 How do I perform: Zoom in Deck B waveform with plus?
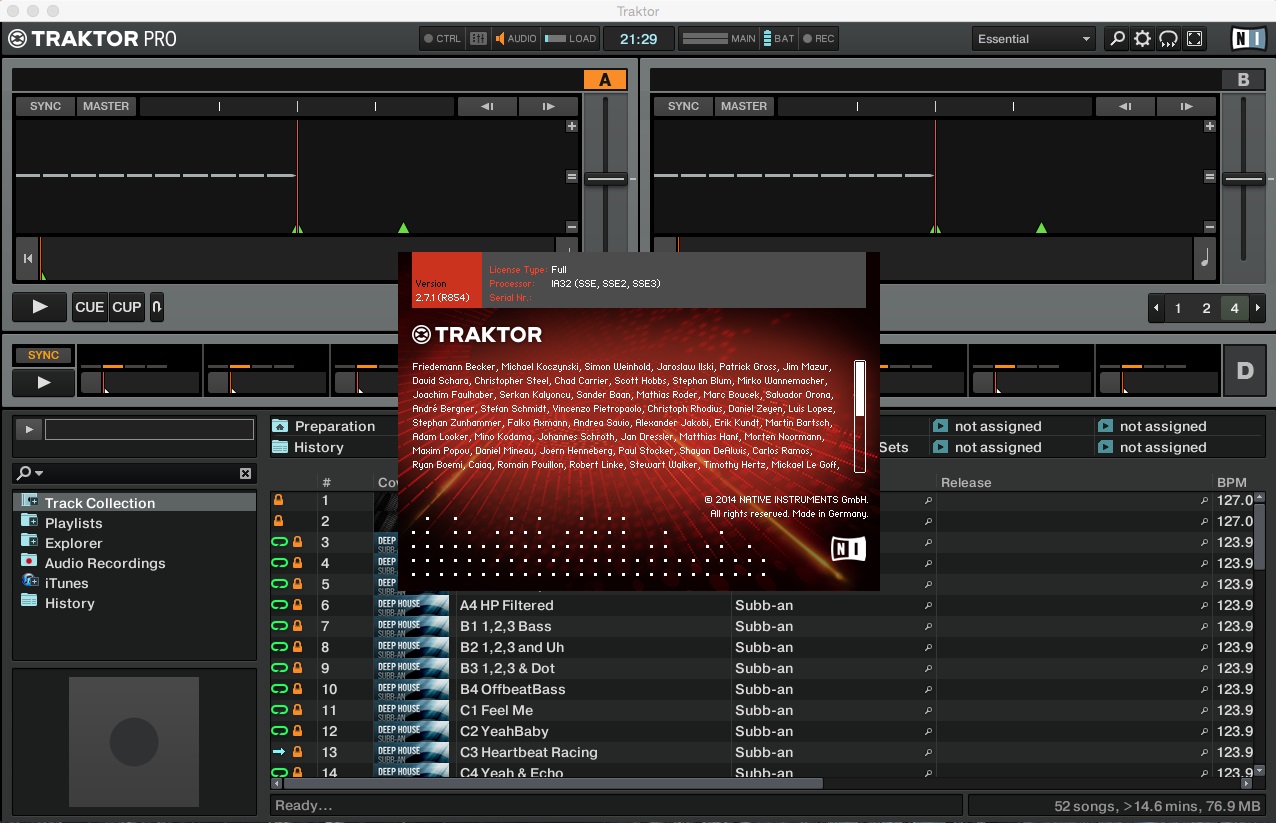tap(1210, 126)
